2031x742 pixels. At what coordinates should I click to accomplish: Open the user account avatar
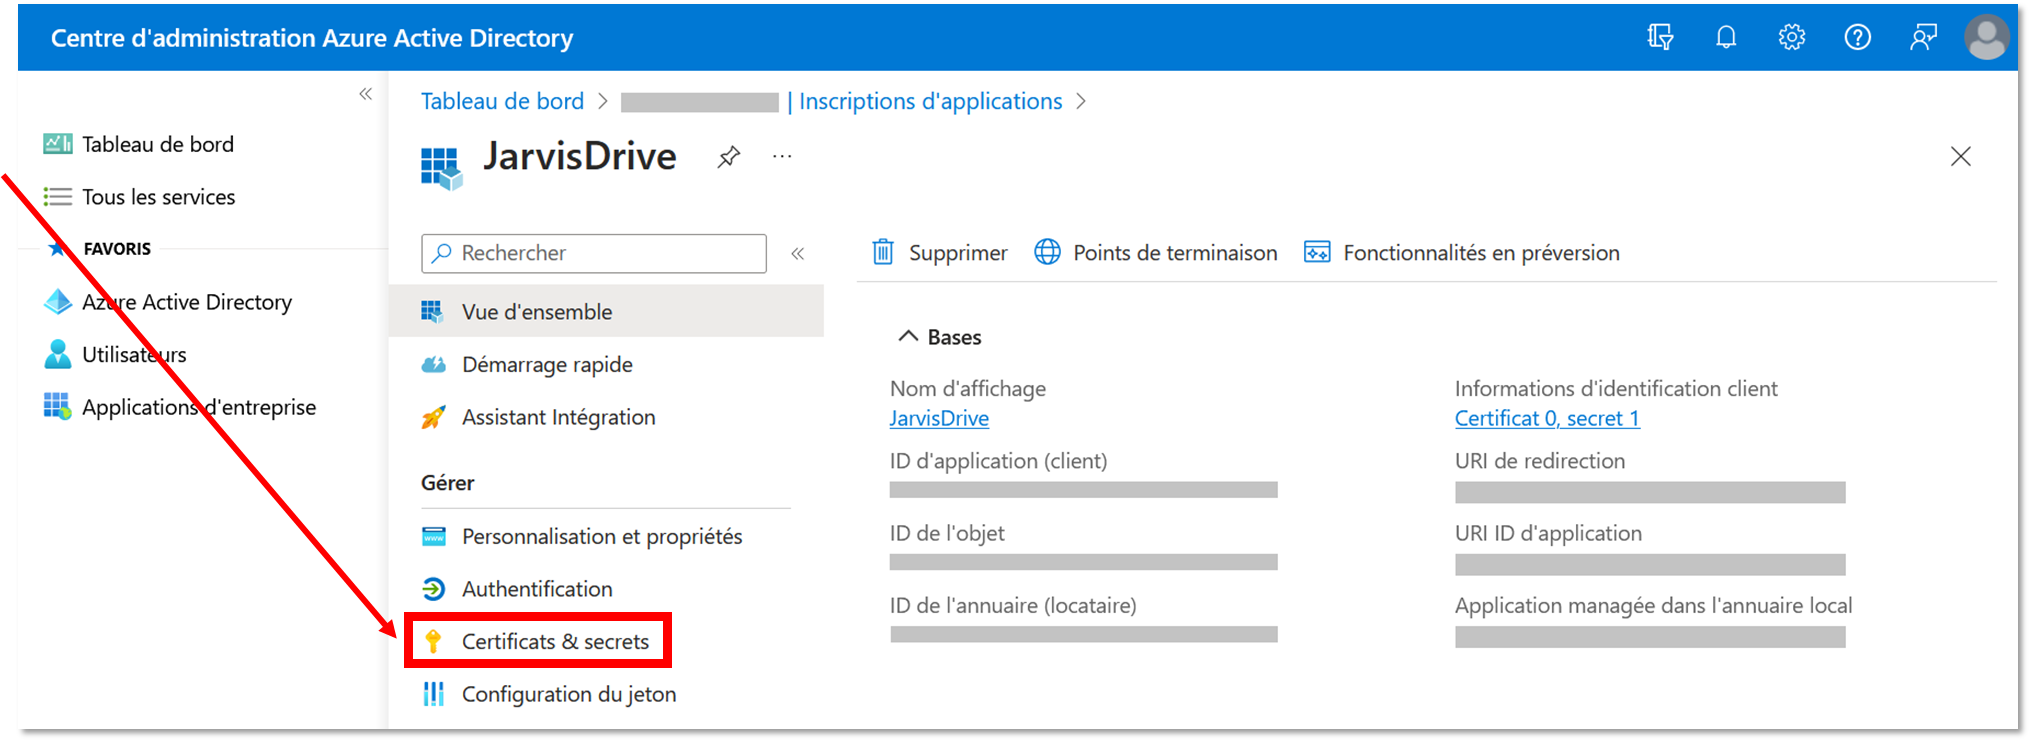tap(1986, 37)
